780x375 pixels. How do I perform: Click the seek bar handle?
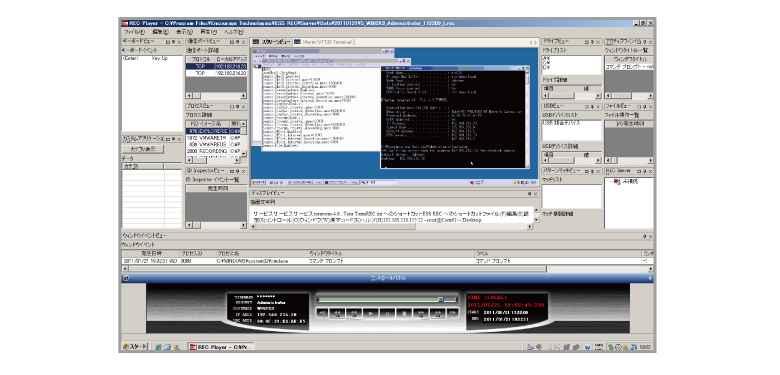440,299
